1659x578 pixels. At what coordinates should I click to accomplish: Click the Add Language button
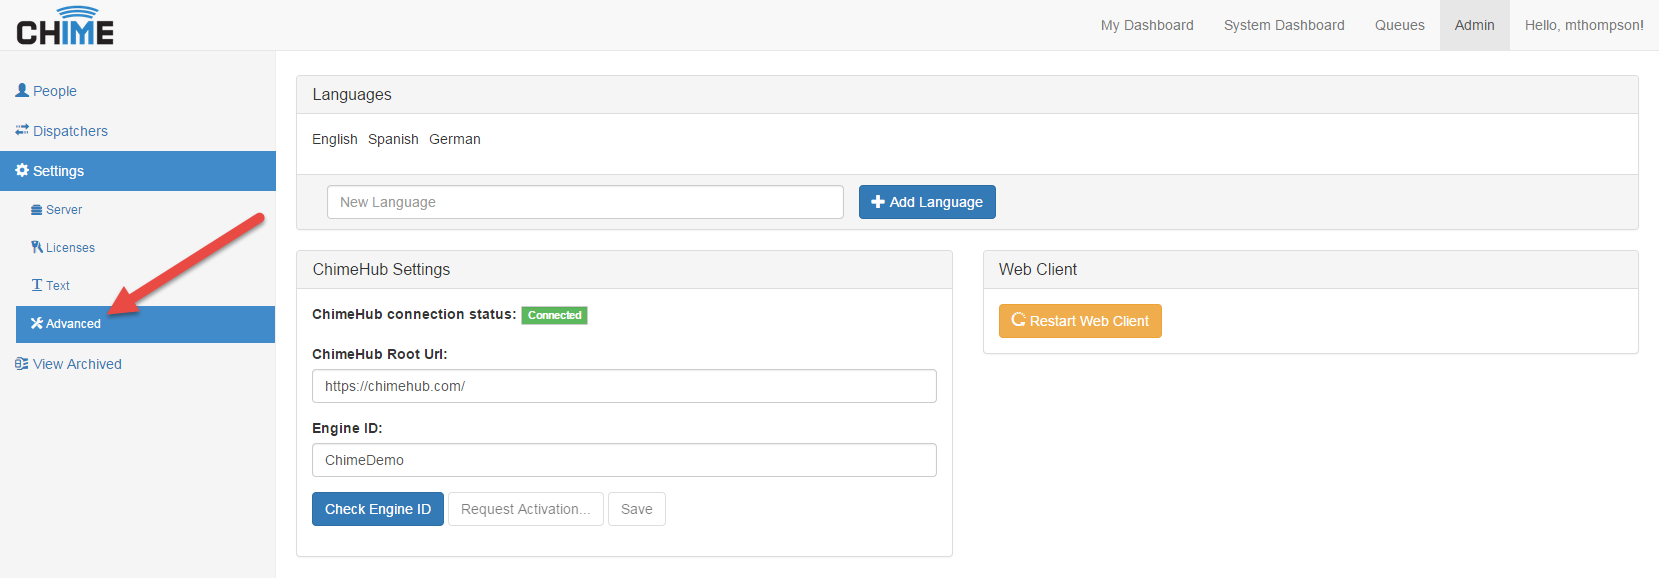point(927,202)
